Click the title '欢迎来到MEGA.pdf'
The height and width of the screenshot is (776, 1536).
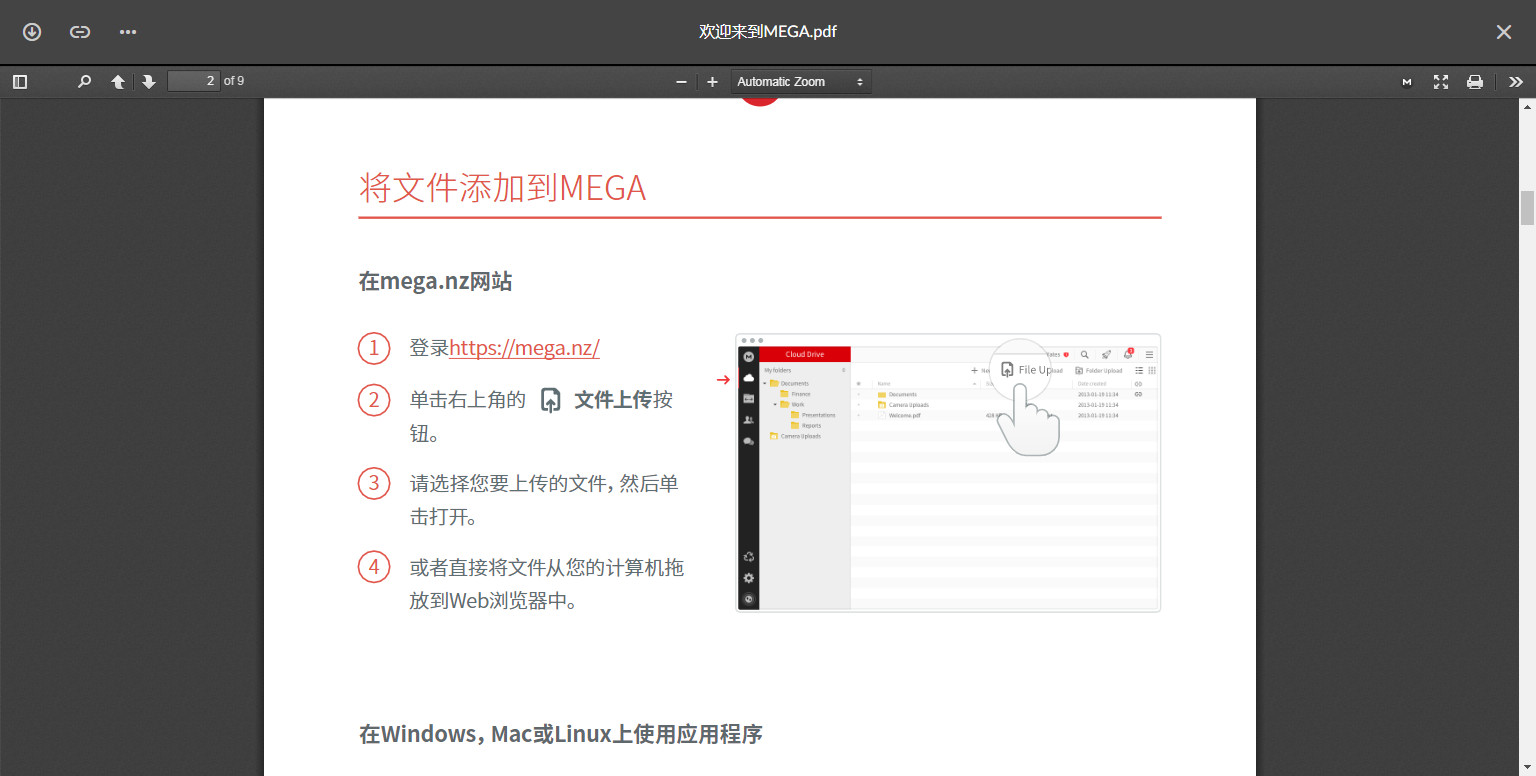pyautogui.click(x=768, y=32)
